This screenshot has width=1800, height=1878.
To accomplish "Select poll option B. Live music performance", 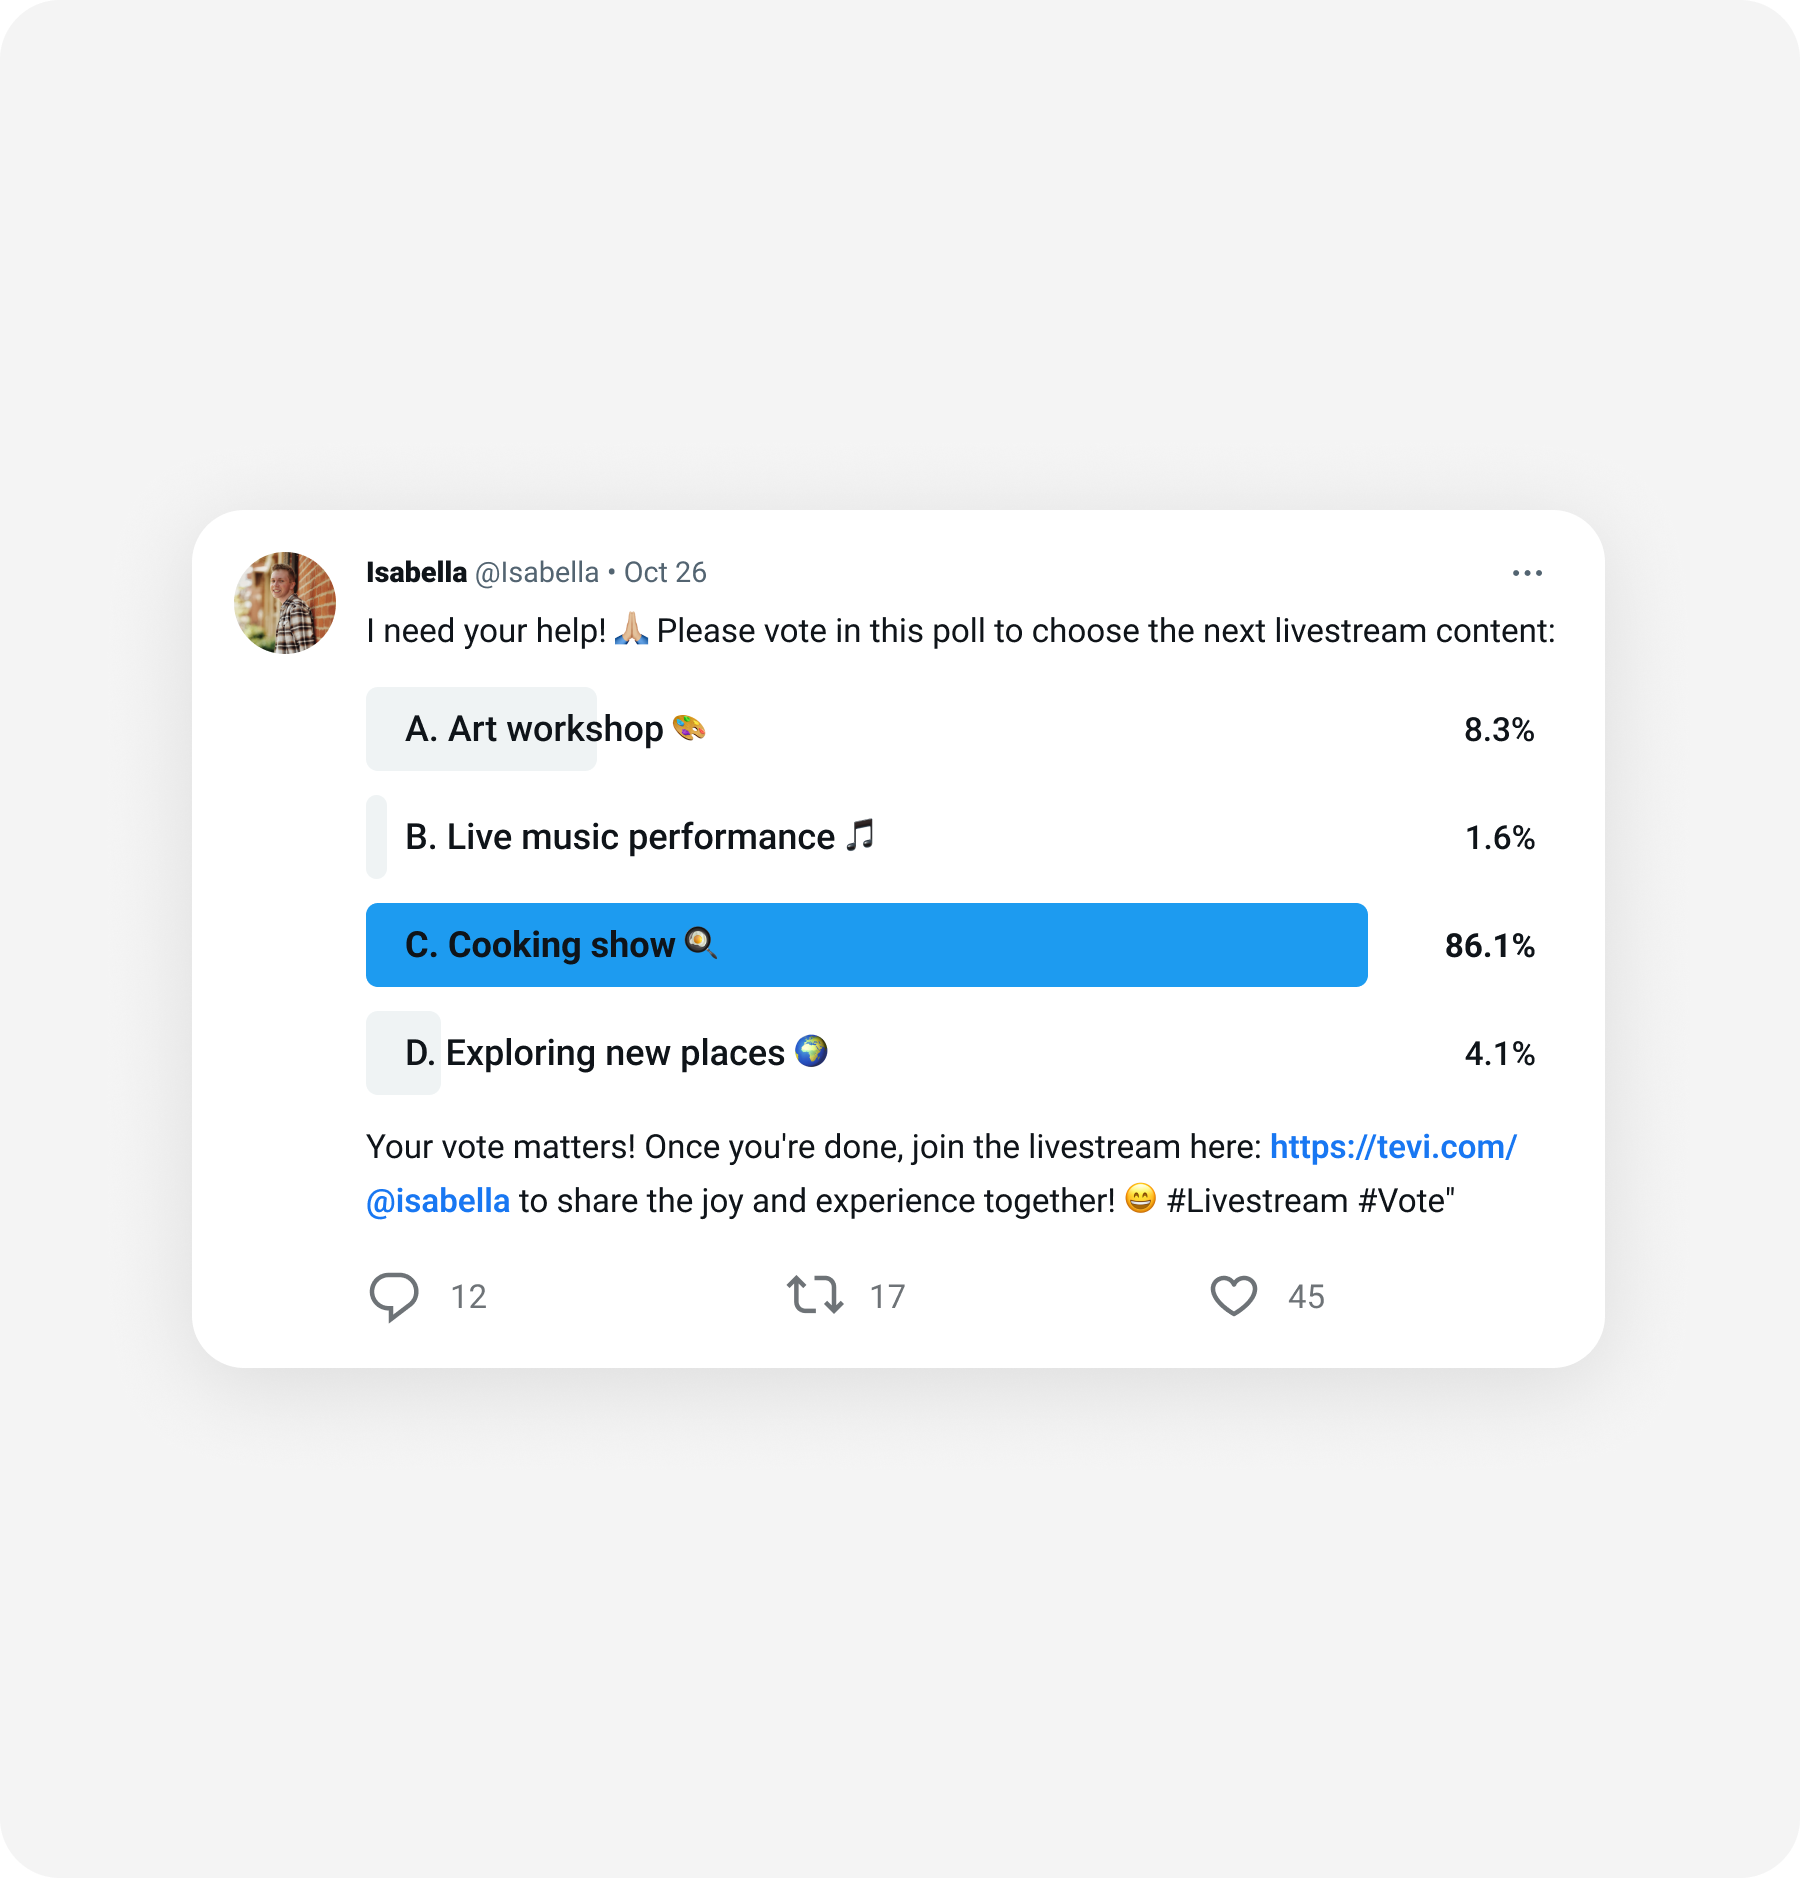I will click(950, 837).
